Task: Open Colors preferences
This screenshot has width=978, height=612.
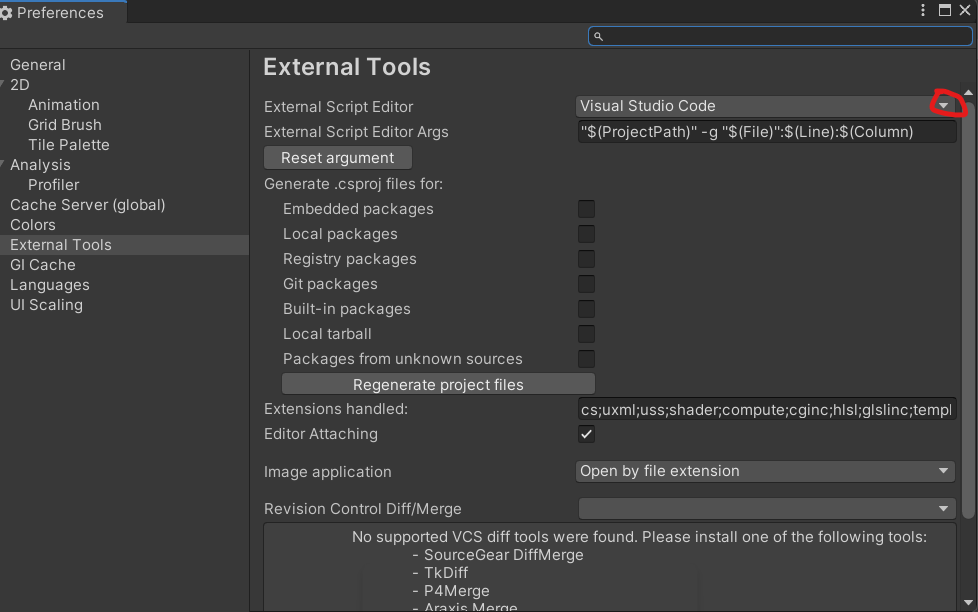Action: tap(32, 225)
